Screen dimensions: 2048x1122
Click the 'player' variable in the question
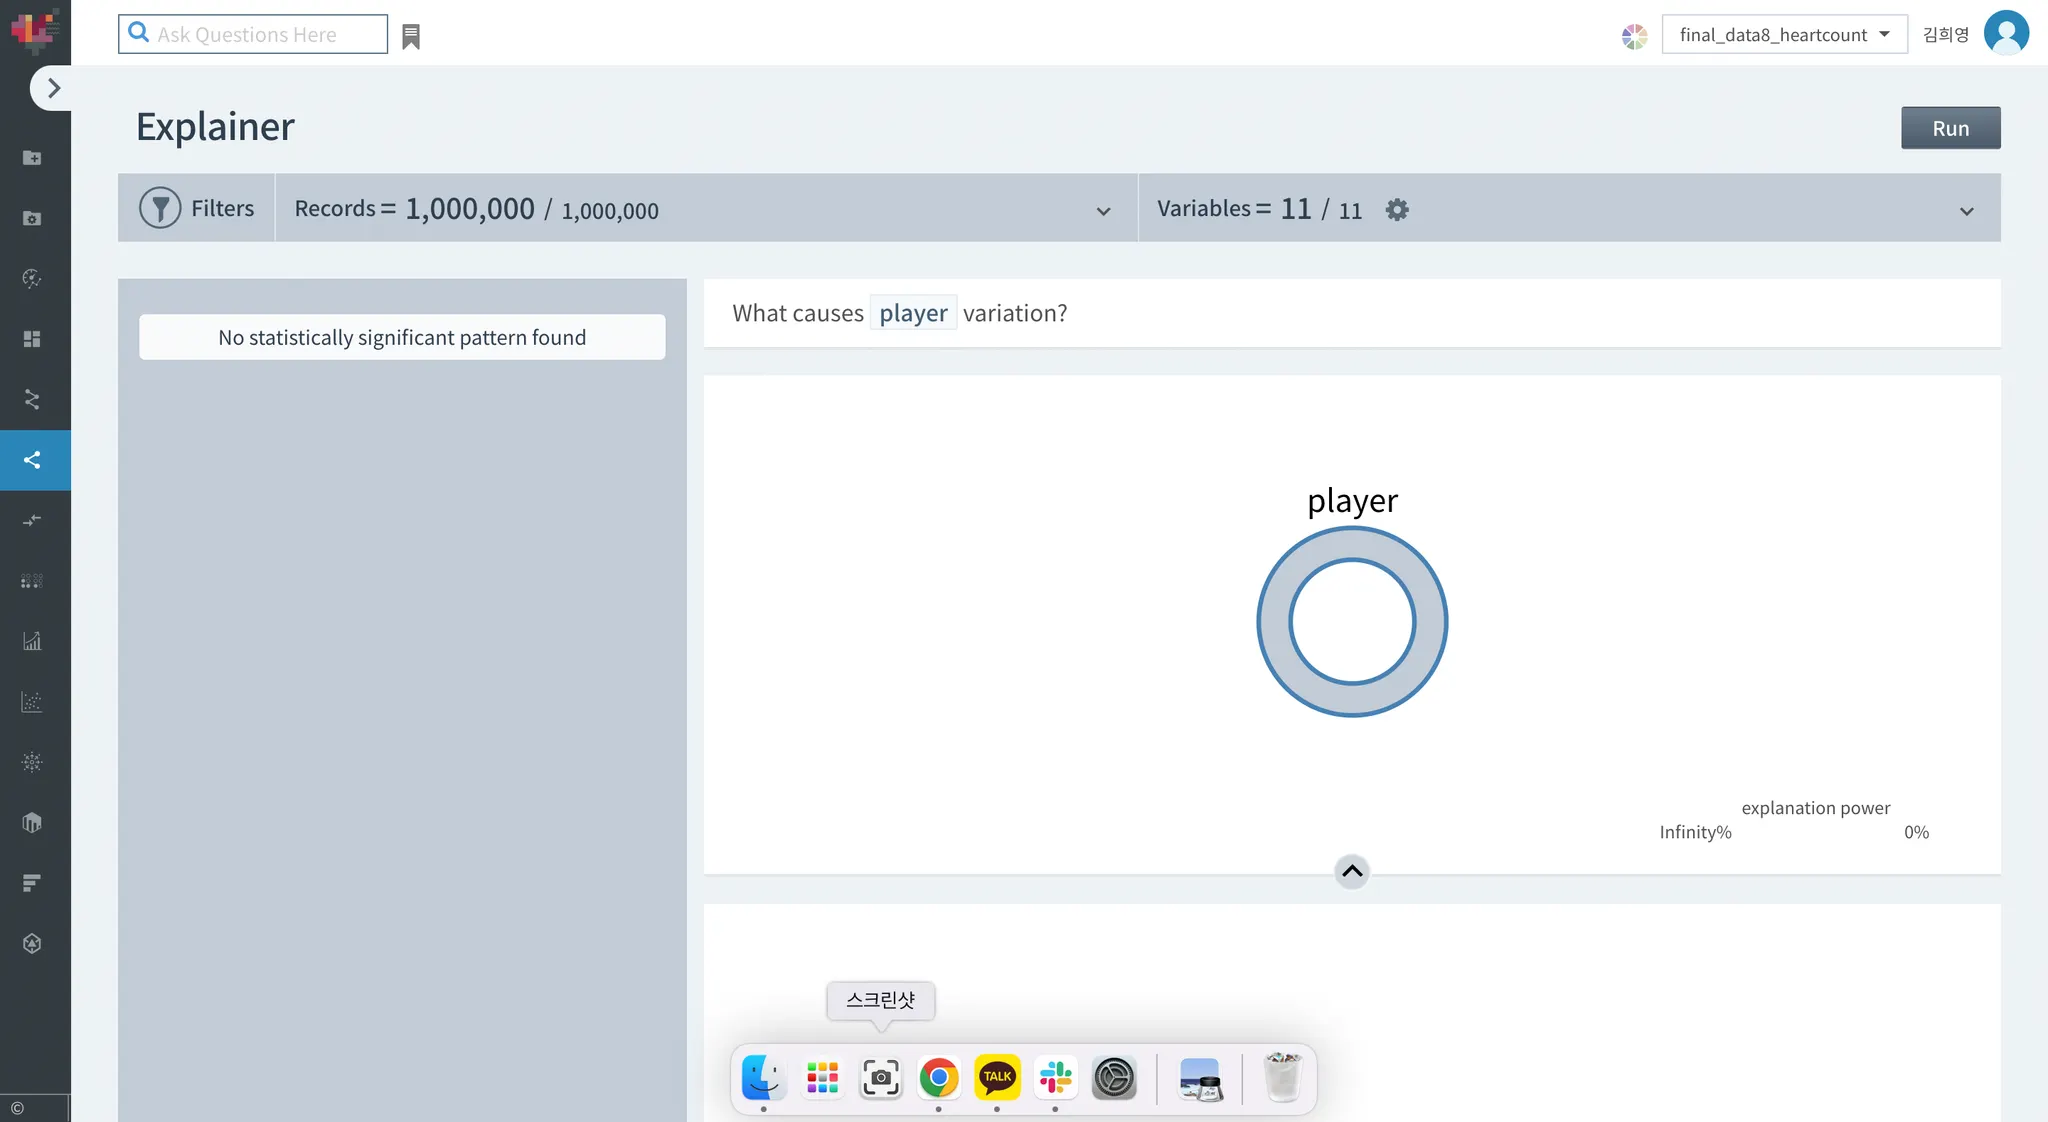click(913, 313)
